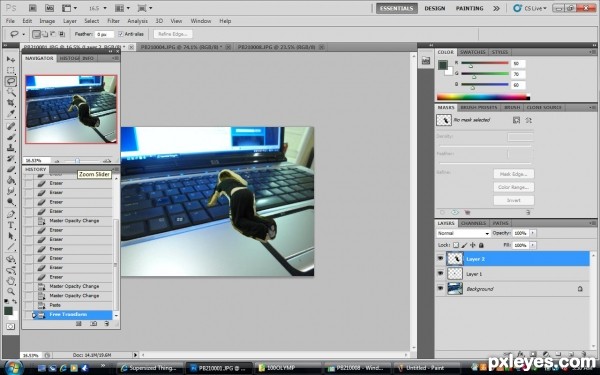Viewport: 600px width, 375px height.
Task: Select the Crop tool
Action: point(11,103)
